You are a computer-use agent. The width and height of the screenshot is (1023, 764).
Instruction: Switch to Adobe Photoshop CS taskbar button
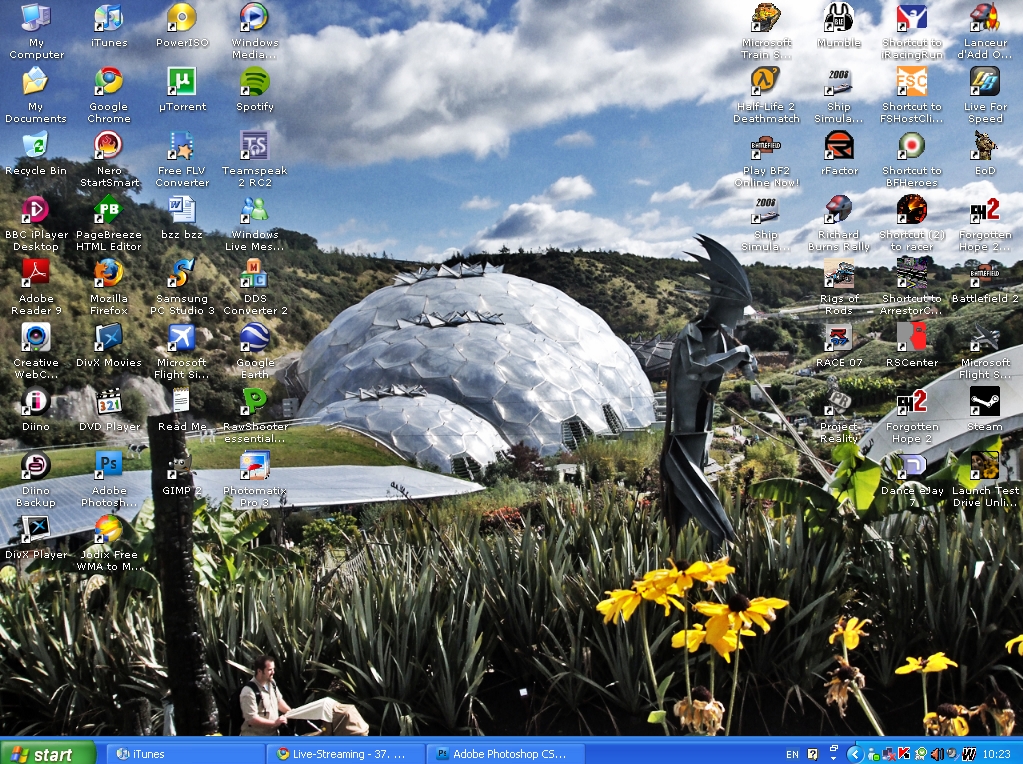506,754
